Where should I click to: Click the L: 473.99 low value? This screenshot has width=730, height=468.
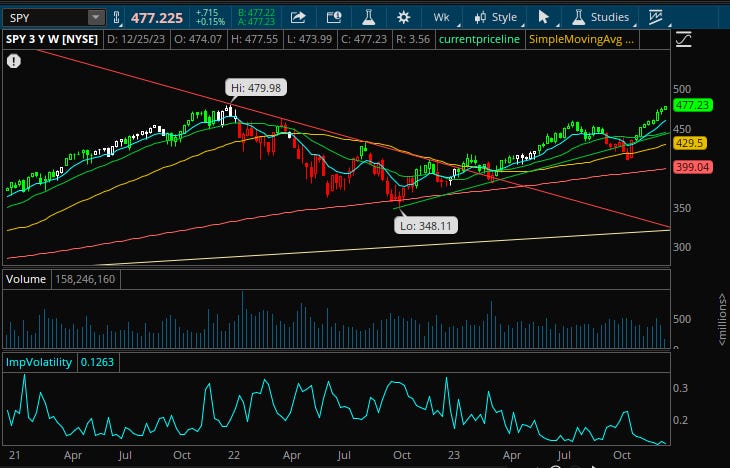tap(309, 39)
